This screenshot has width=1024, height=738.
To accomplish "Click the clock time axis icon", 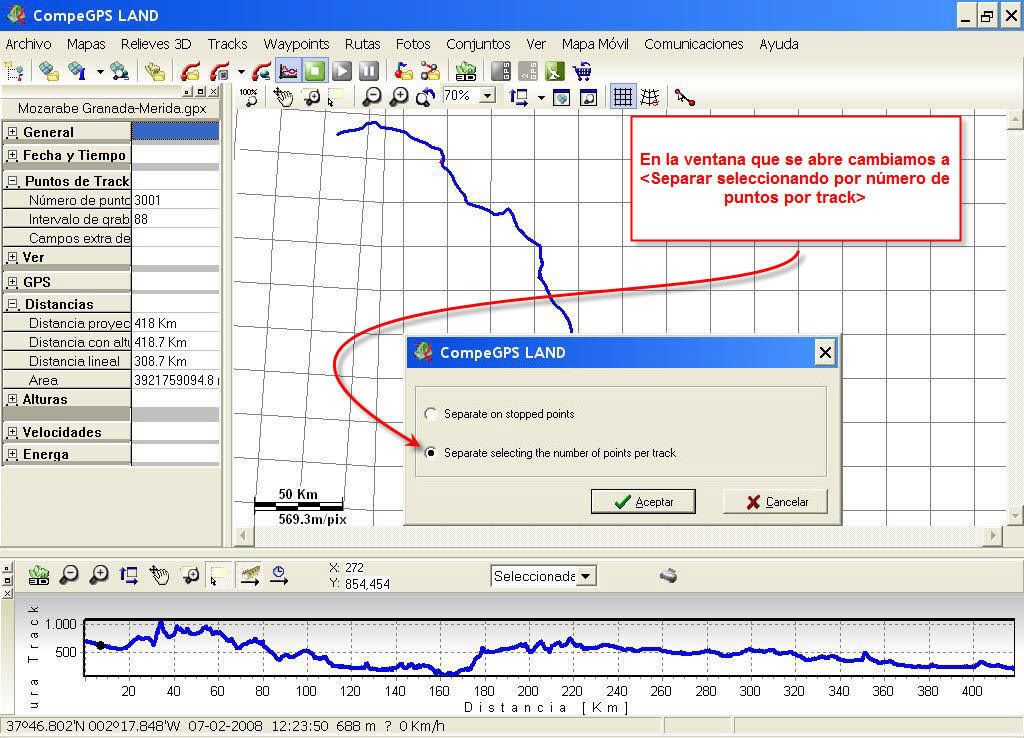I will [279, 575].
